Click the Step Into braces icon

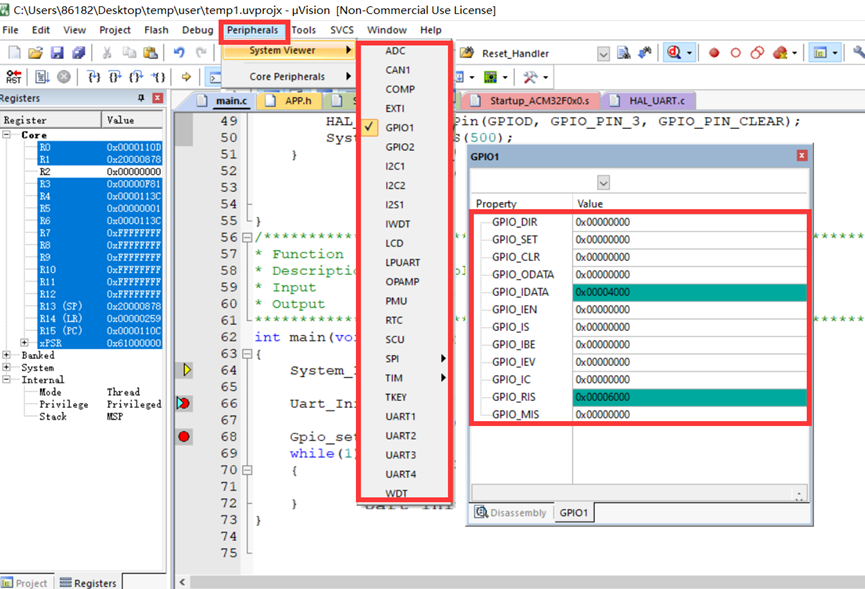pyautogui.click(x=93, y=77)
